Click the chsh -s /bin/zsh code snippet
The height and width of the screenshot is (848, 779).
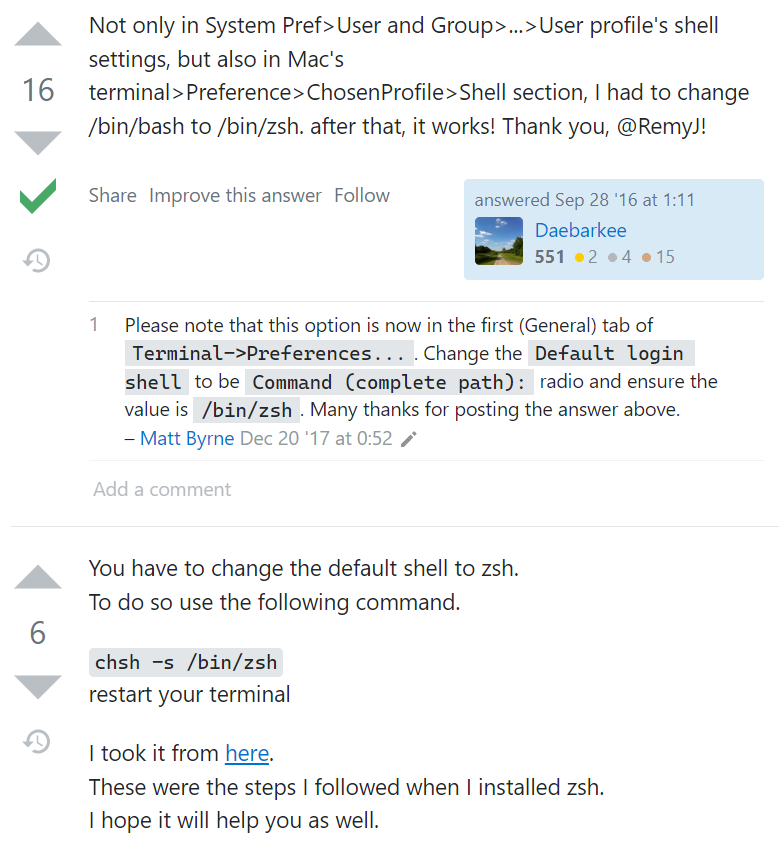pos(186,662)
